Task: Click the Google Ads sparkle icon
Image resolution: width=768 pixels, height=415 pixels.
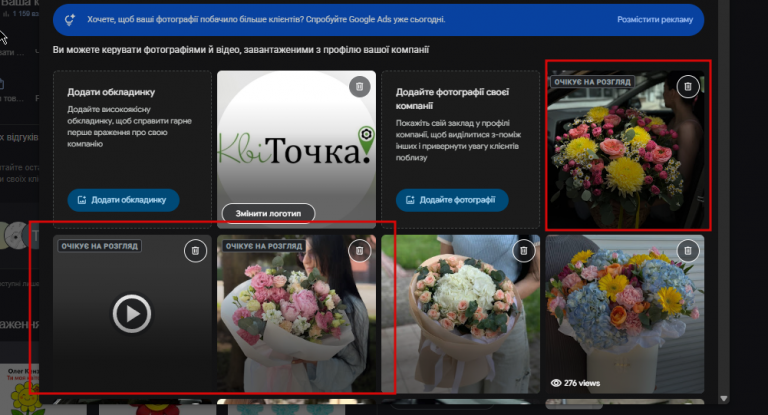Action: point(70,20)
